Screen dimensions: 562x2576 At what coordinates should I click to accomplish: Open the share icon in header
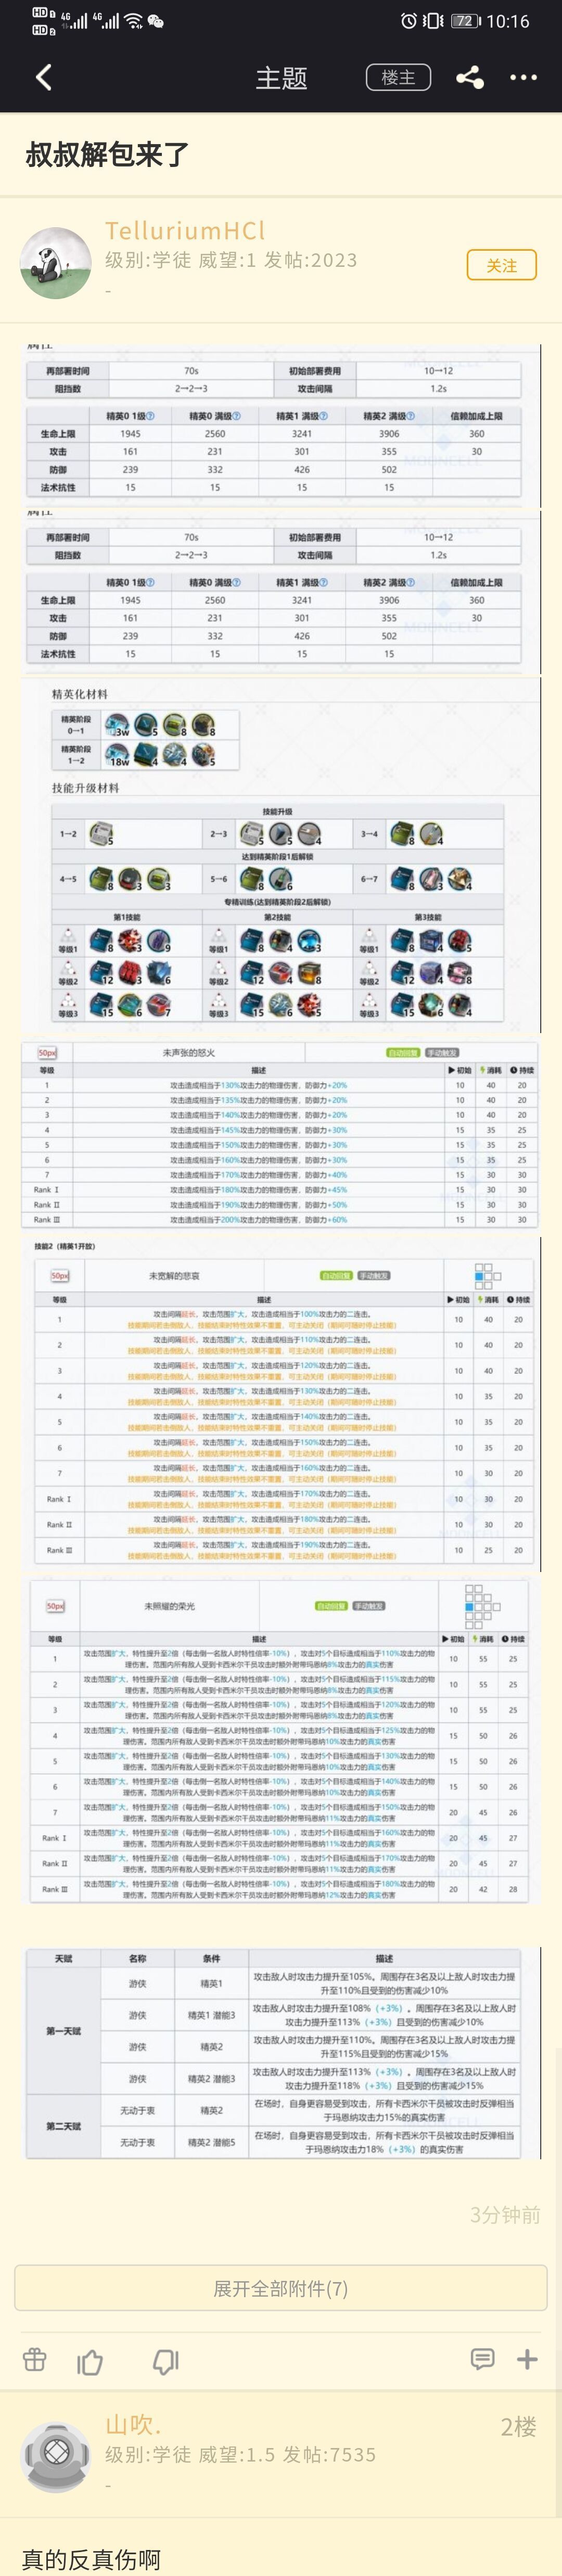tap(469, 78)
